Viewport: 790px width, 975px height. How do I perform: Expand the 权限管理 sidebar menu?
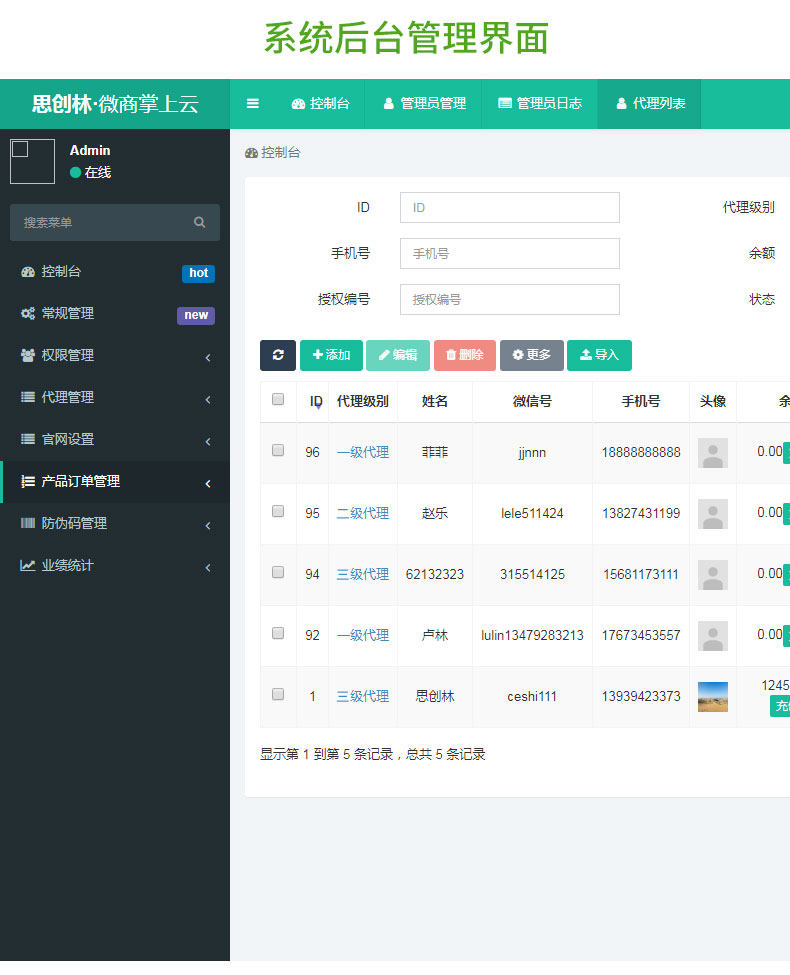(115, 356)
